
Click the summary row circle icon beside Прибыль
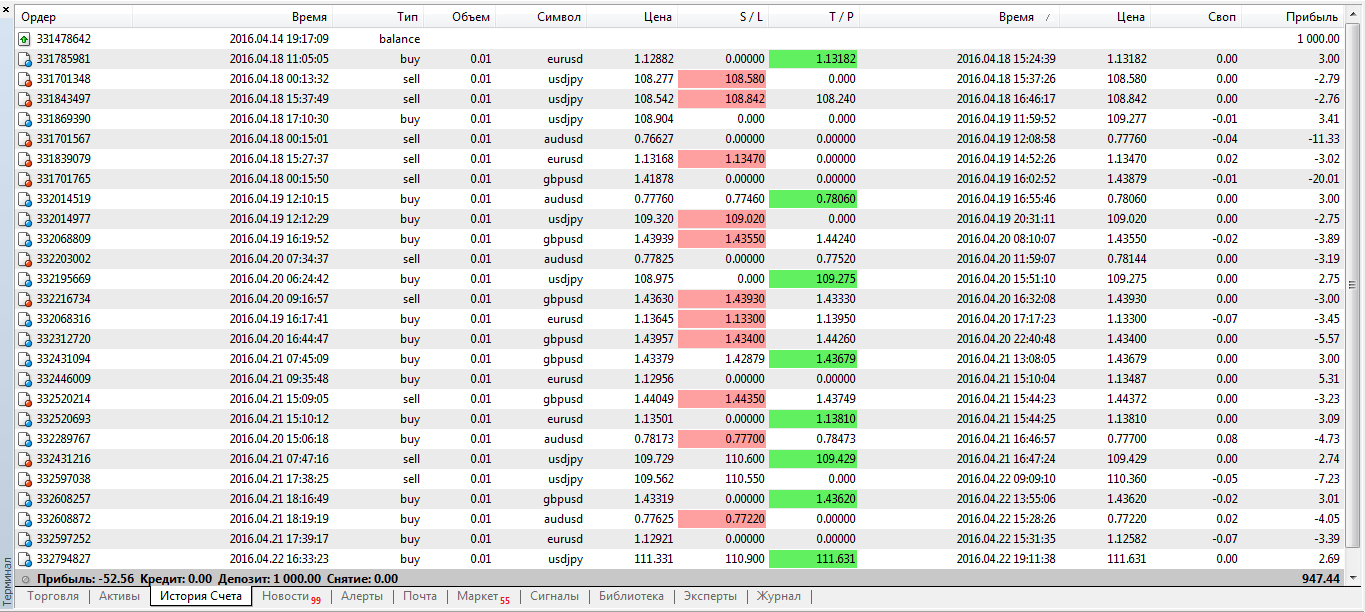[x=25, y=579]
